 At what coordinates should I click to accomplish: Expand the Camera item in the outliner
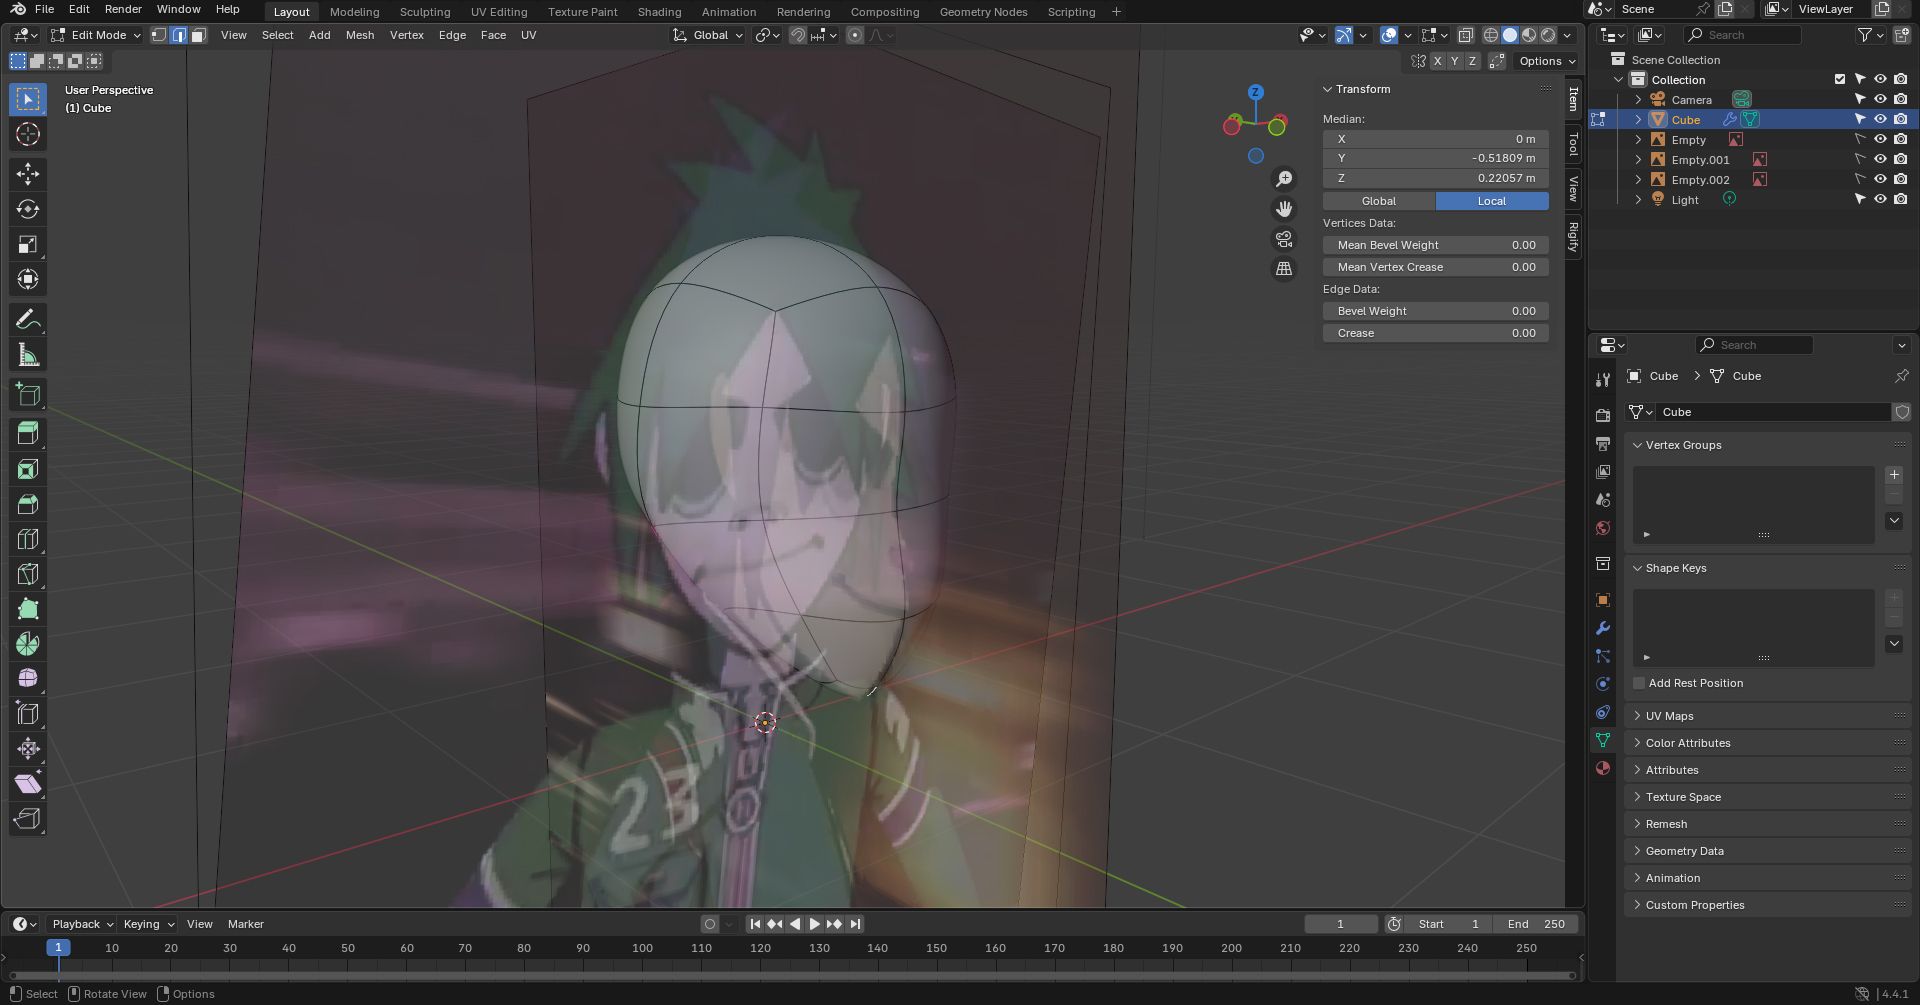[1638, 99]
